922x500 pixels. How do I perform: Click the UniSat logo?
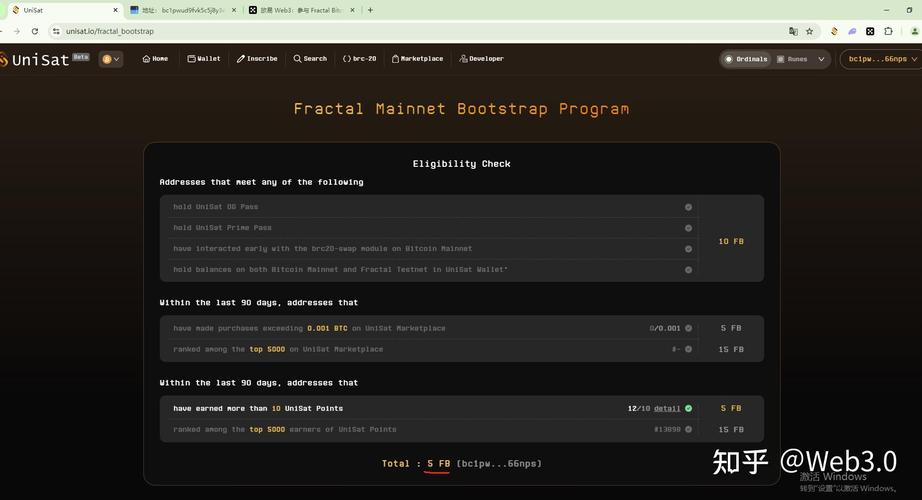(x=34, y=59)
